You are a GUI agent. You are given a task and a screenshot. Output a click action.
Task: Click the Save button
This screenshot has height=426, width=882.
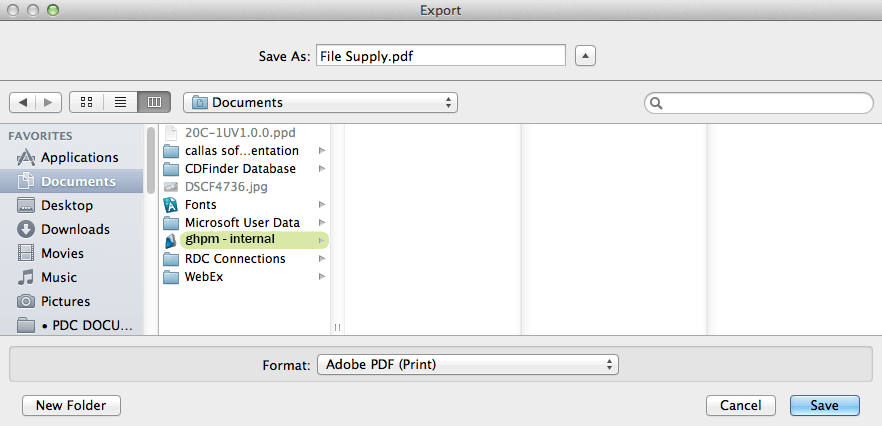pyautogui.click(x=825, y=405)
